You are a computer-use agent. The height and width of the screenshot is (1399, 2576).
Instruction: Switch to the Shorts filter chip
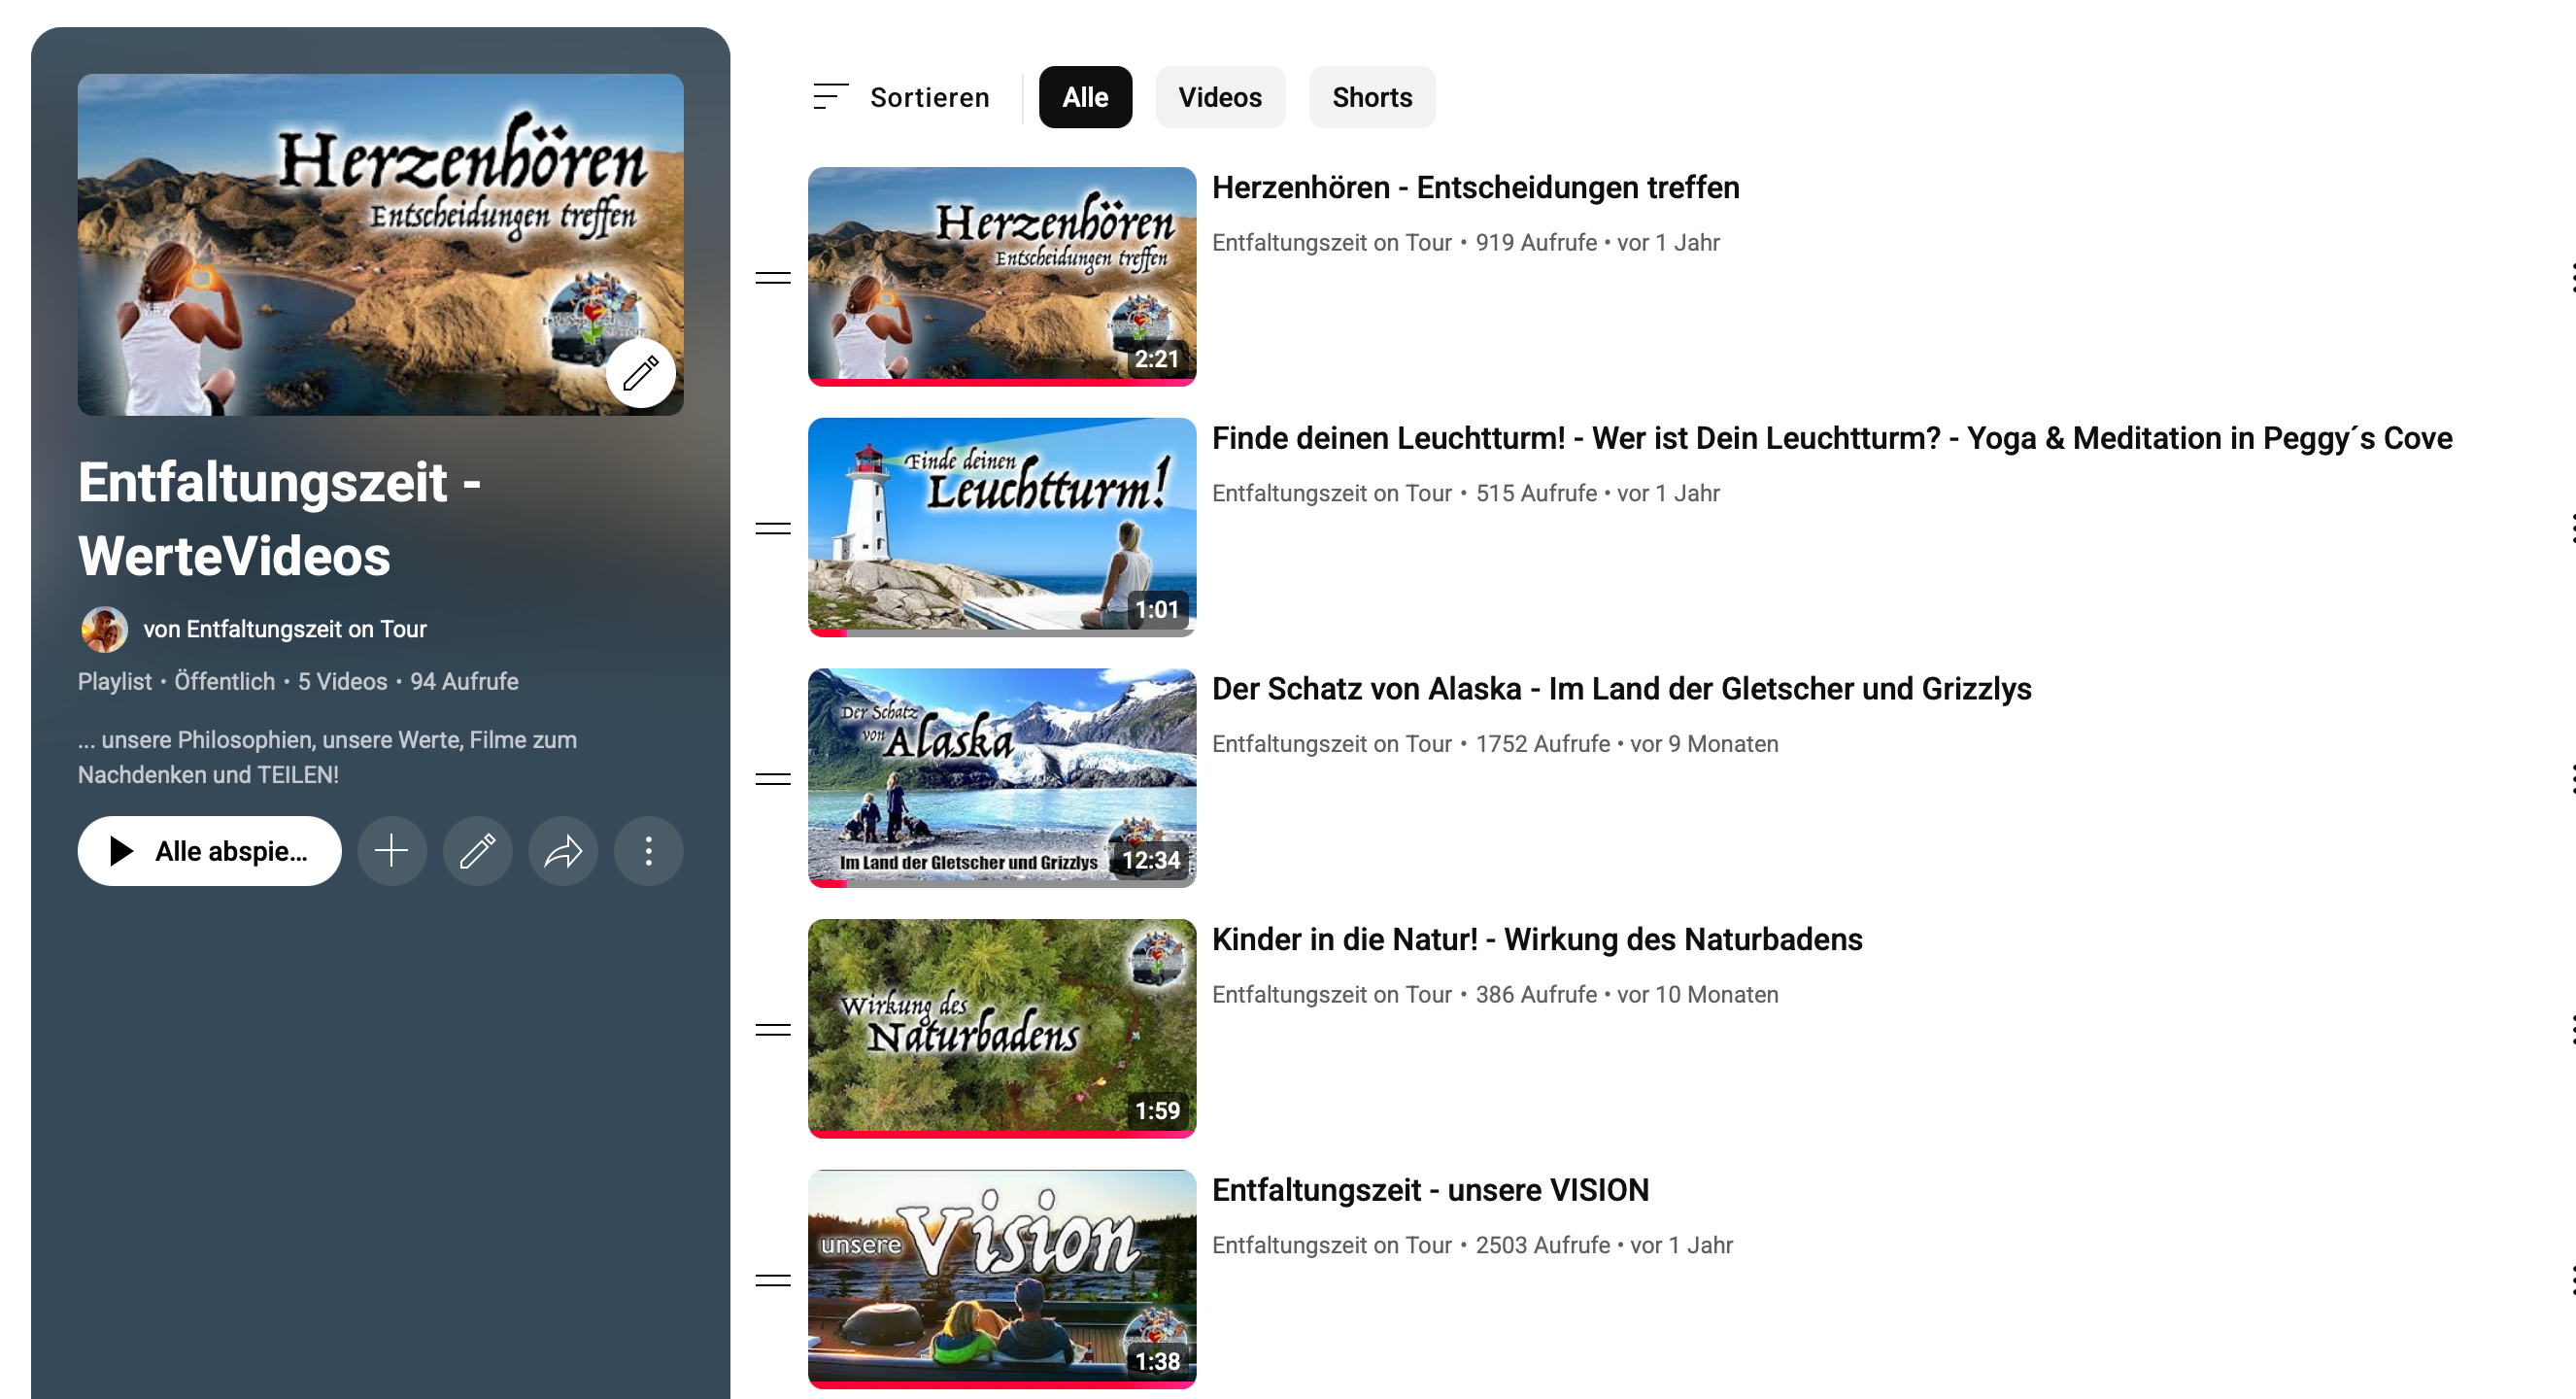tap(1371, 97)
